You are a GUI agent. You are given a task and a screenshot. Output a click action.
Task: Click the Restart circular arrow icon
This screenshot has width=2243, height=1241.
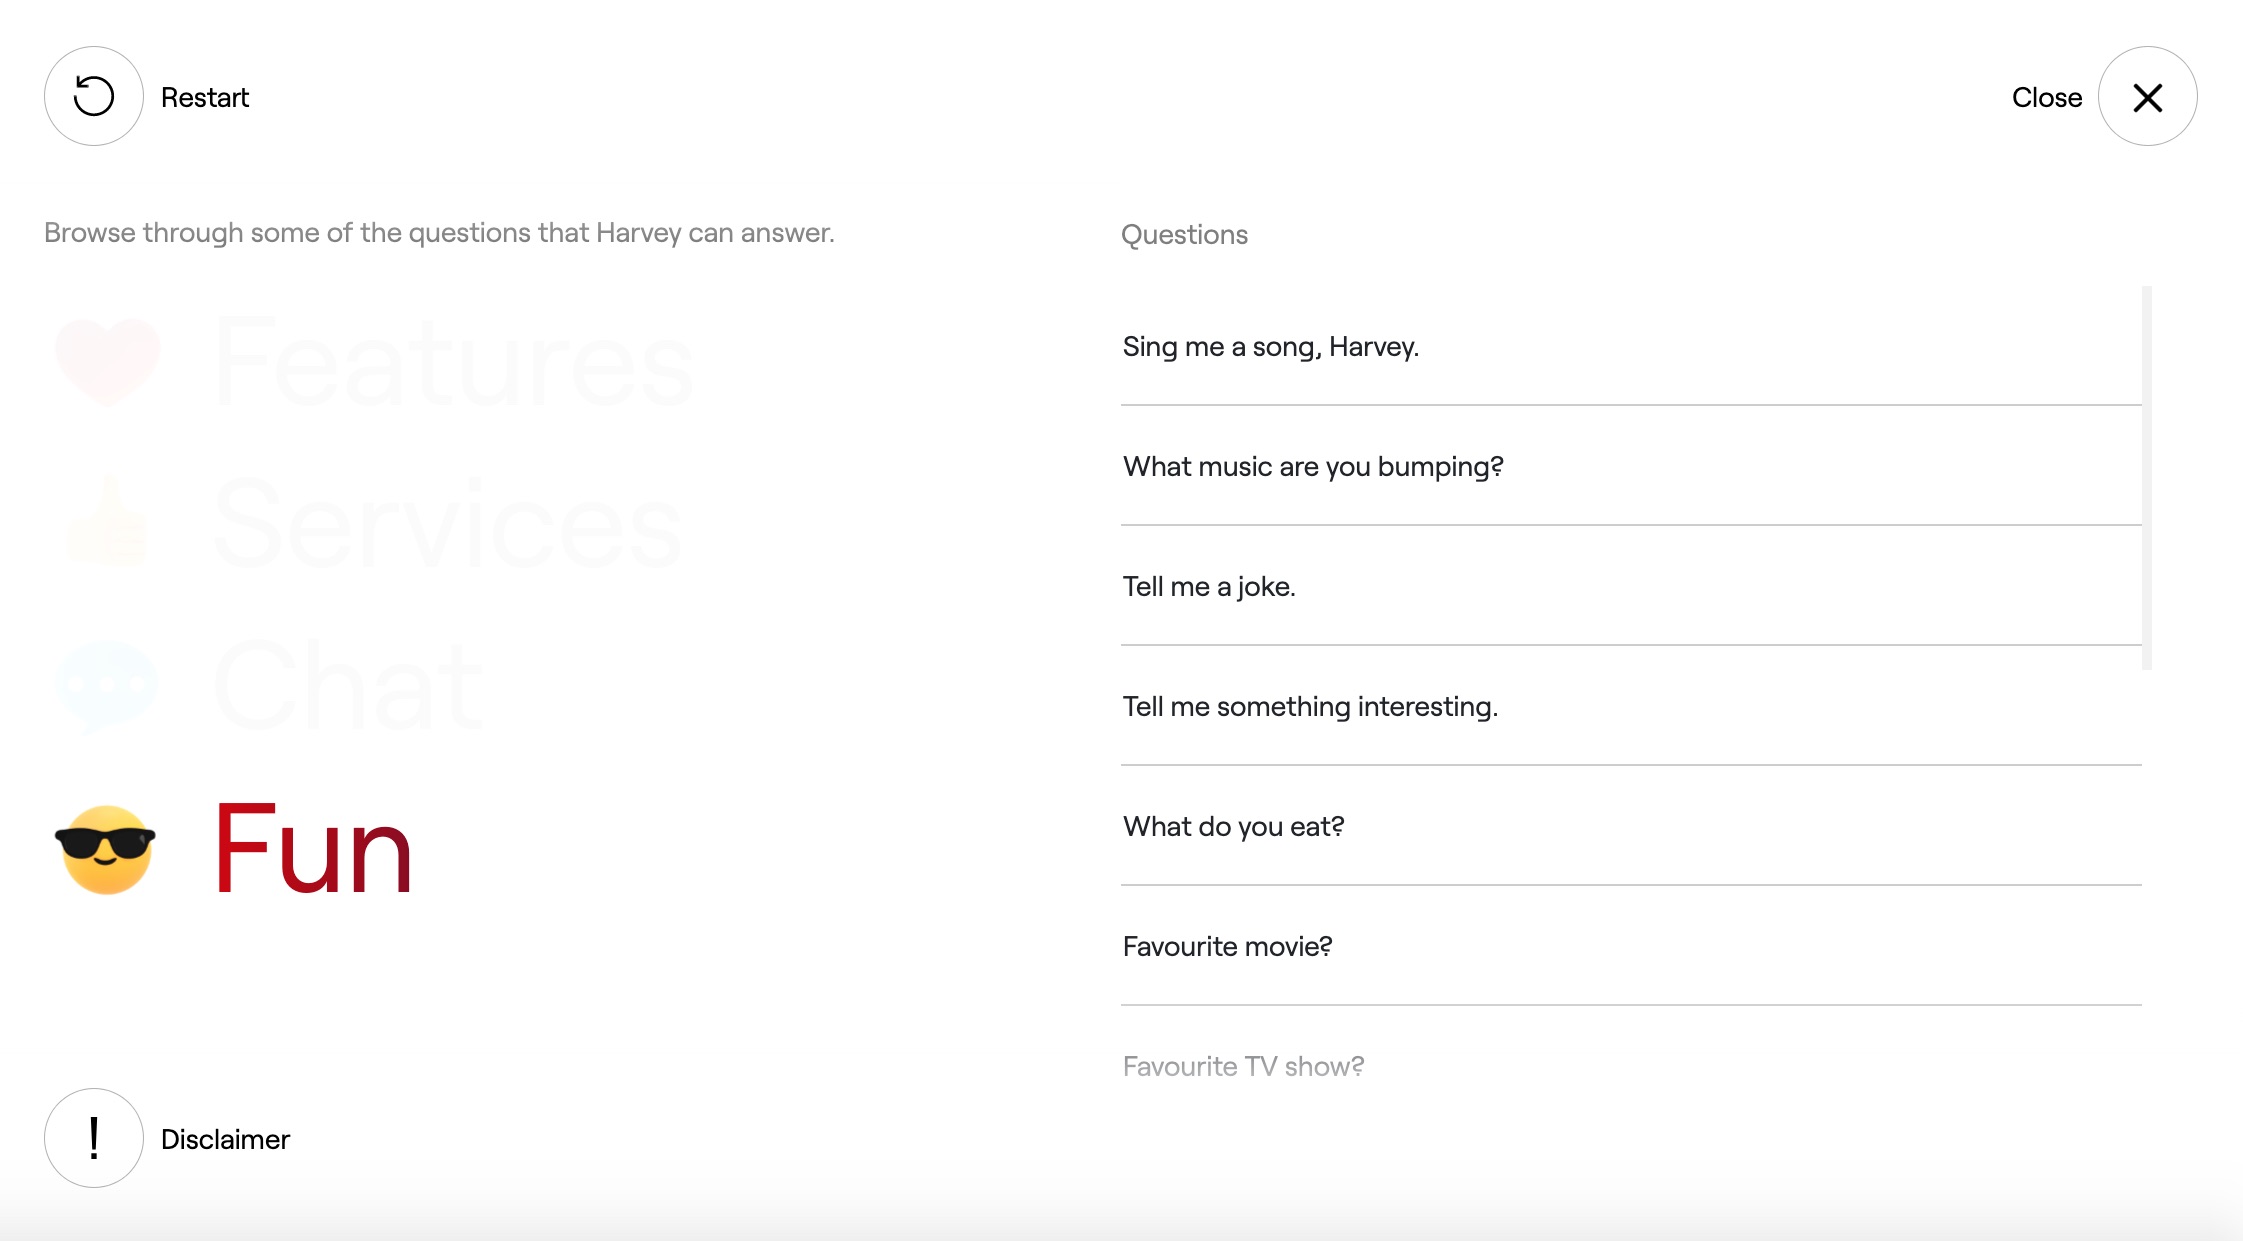tap(94, 97)
